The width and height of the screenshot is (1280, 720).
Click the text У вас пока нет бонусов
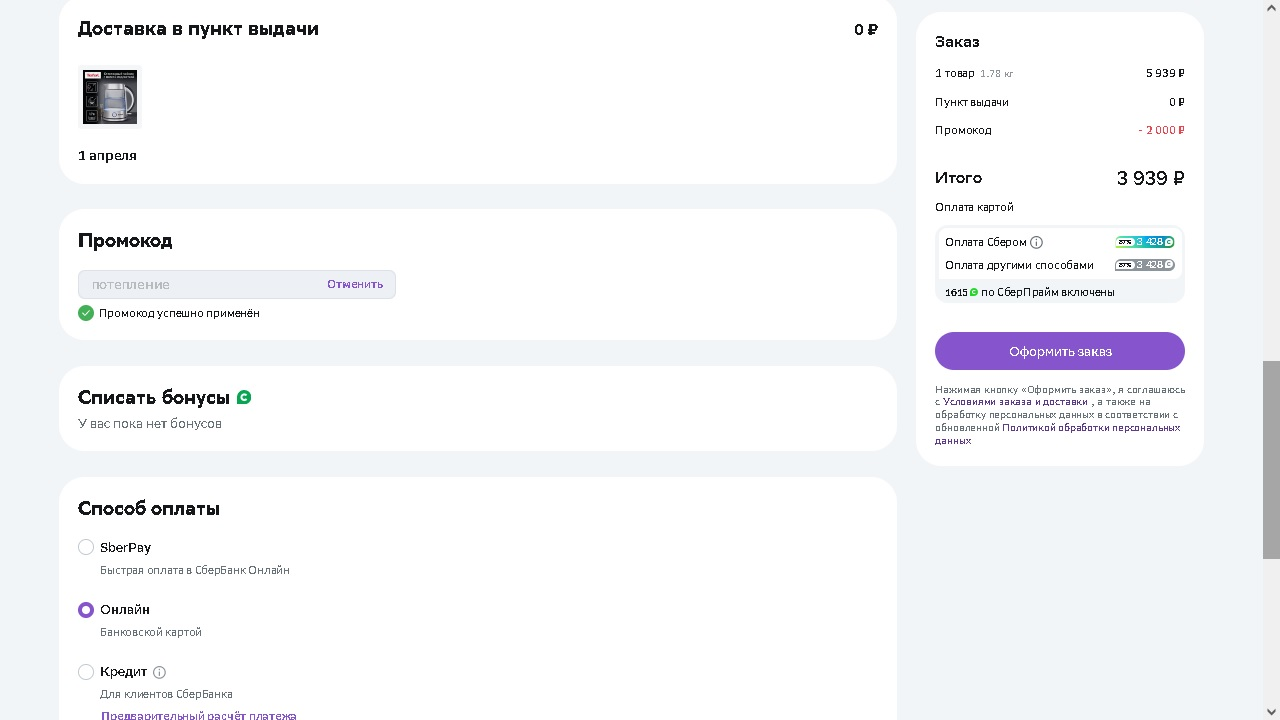click(150, 424)
